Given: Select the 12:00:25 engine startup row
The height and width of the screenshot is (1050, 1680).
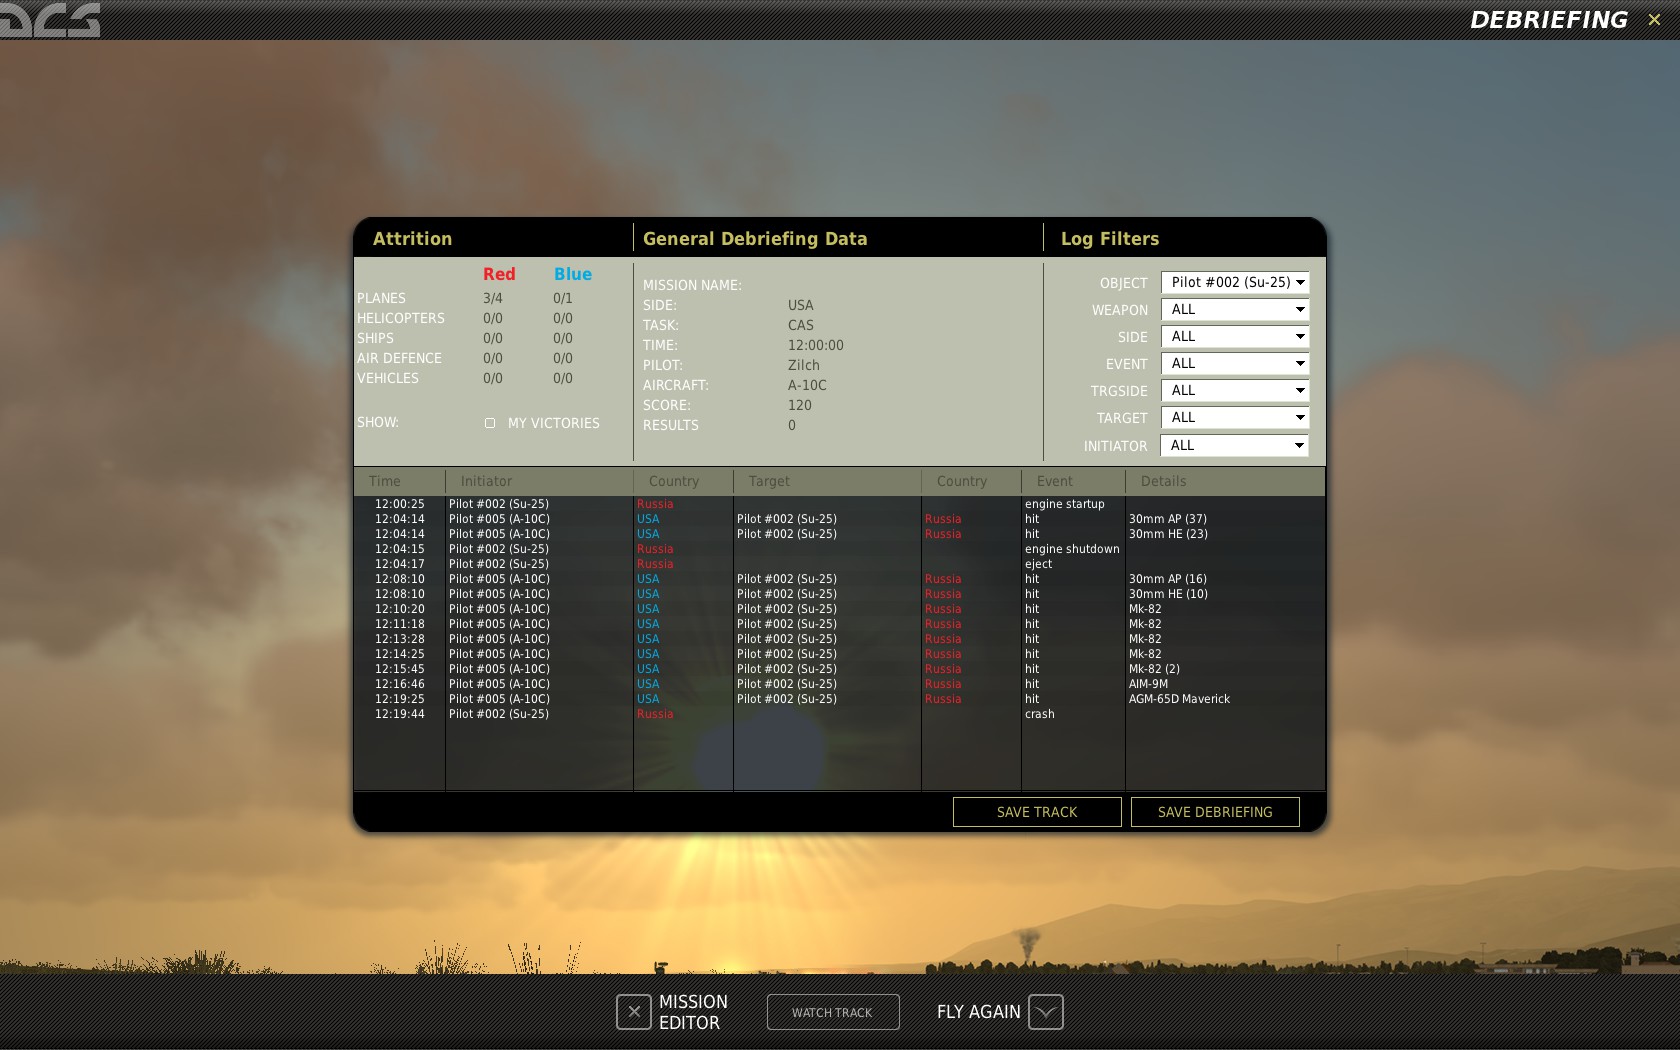Looking at the screenshot, I should (x=839, y=504).
